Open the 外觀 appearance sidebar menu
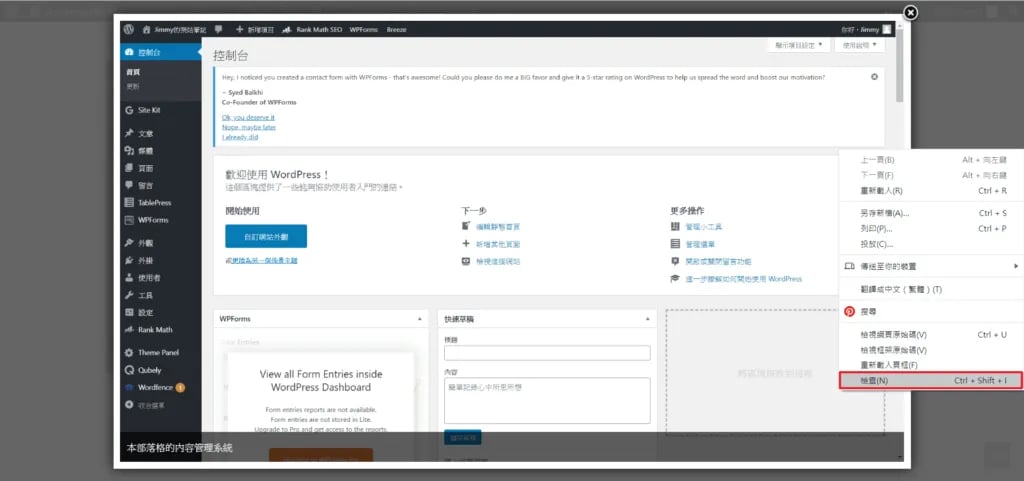The height and width of the screenshot is (481, 1024). pos(161,243)
